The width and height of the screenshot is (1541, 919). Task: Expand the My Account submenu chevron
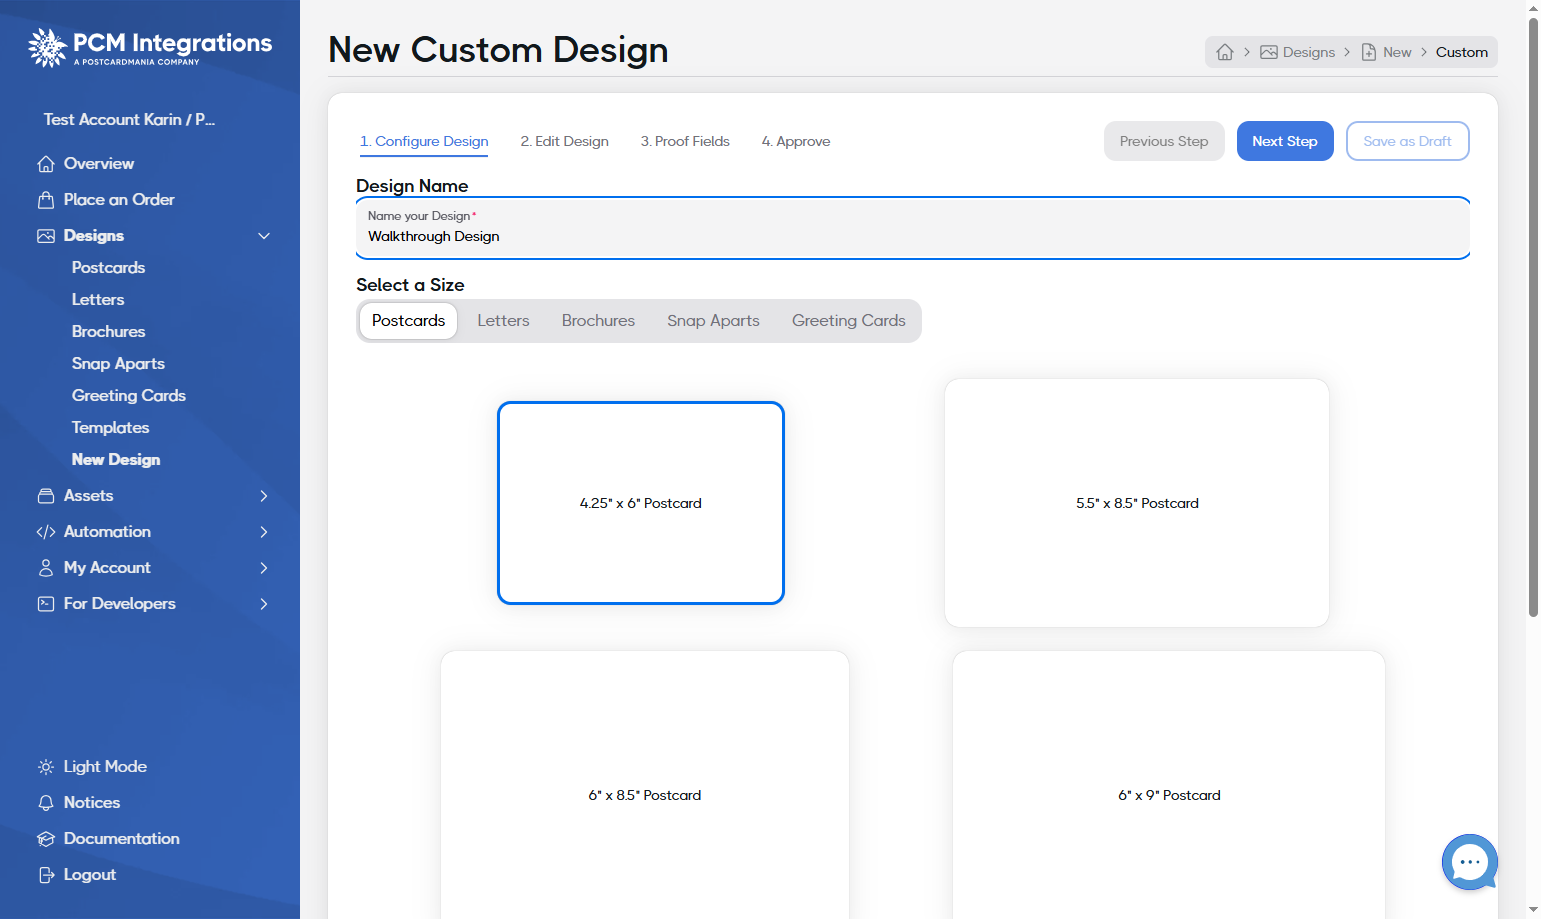(x=264, y=568)
